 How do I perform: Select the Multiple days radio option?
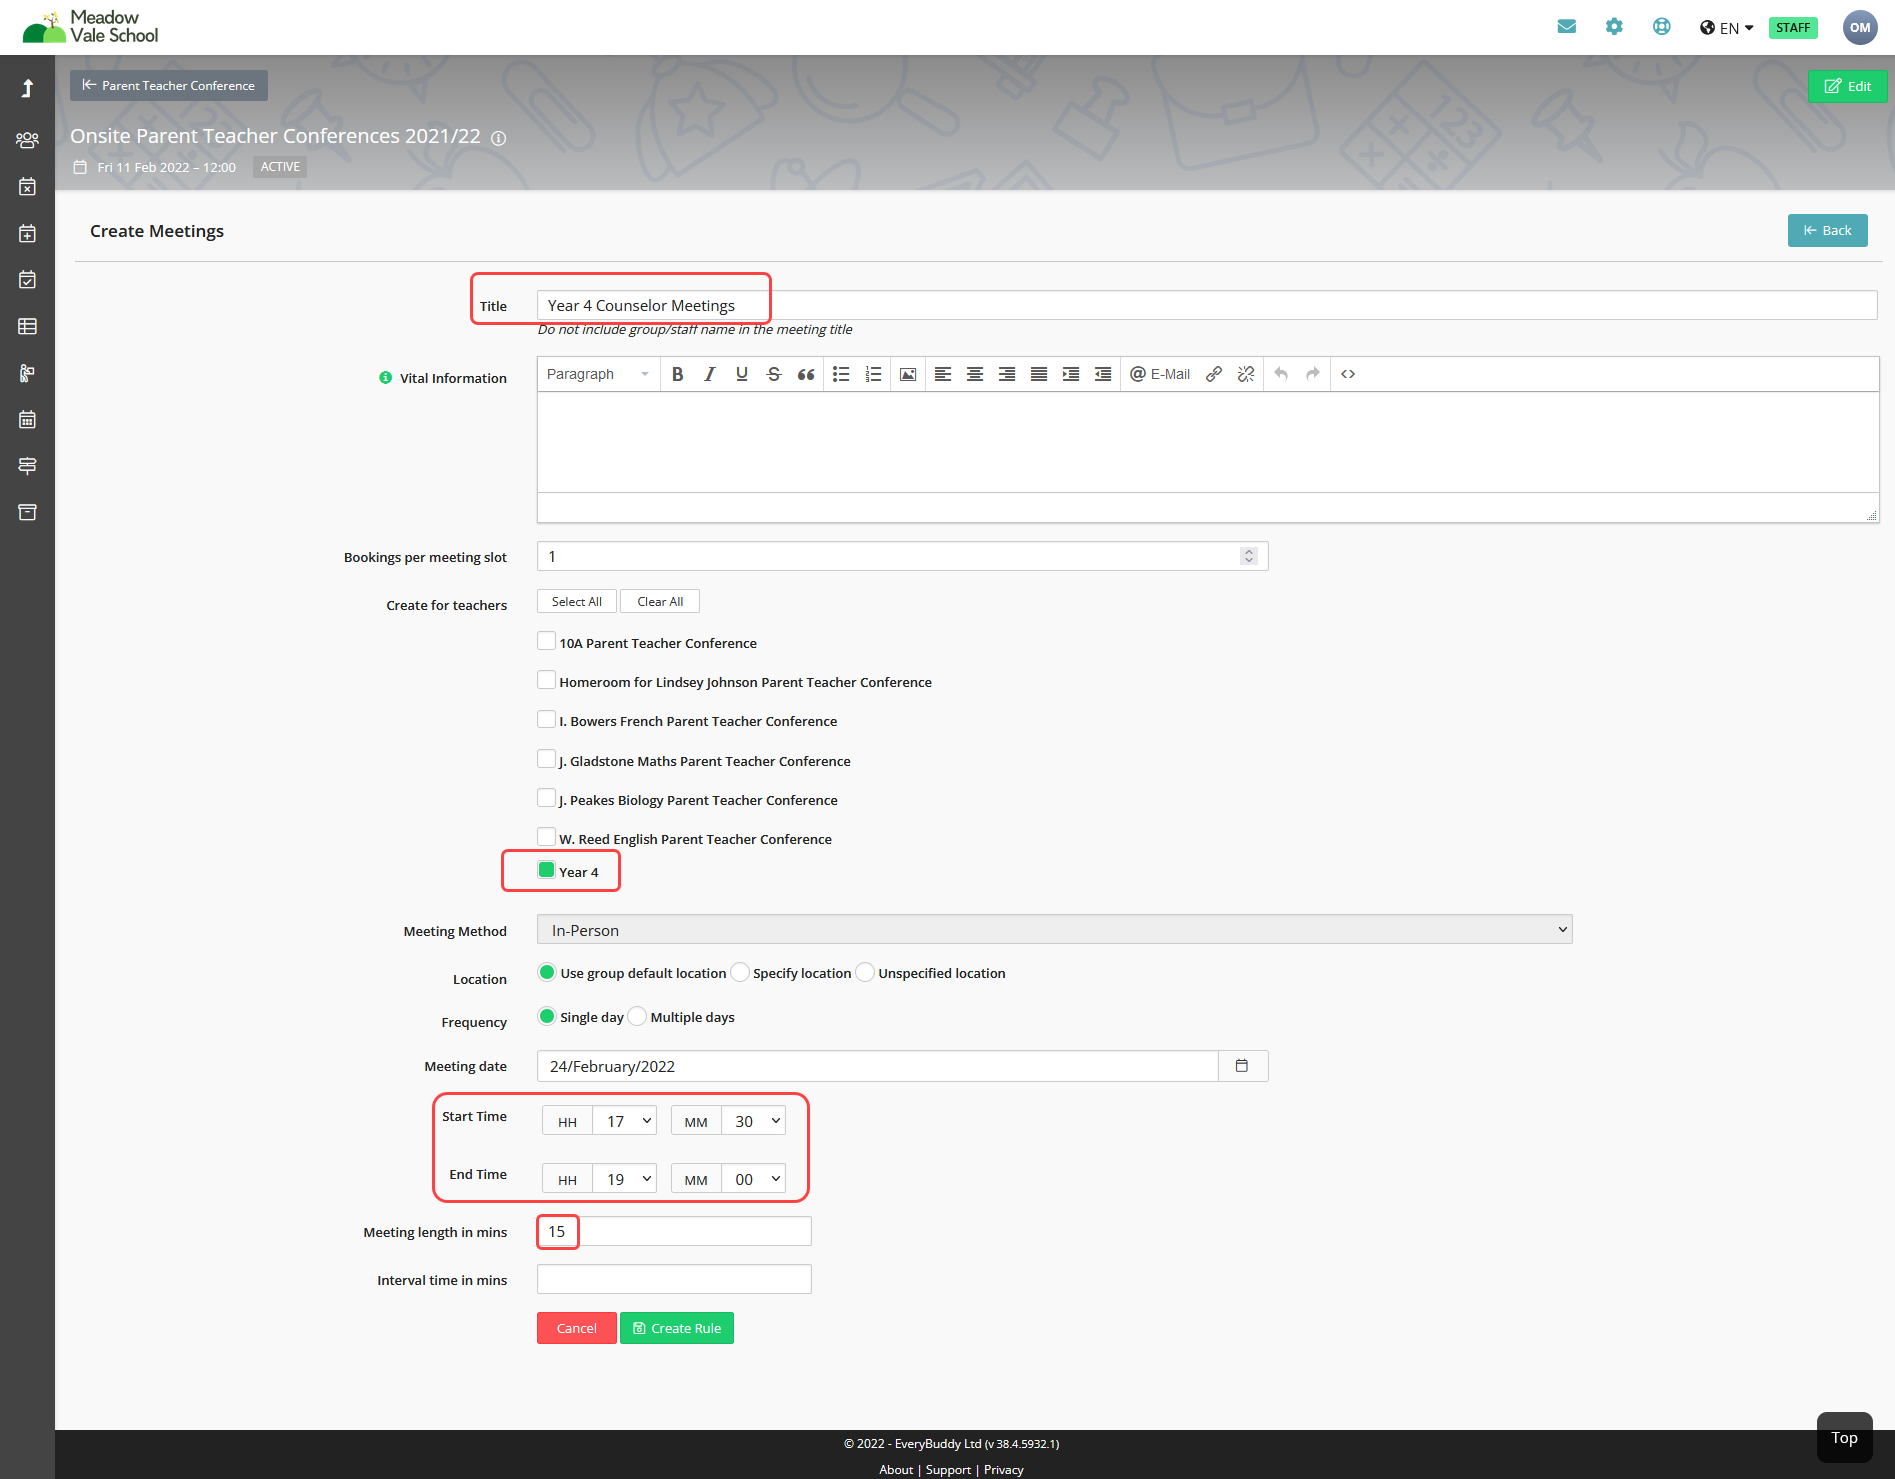pos(637,1016)
